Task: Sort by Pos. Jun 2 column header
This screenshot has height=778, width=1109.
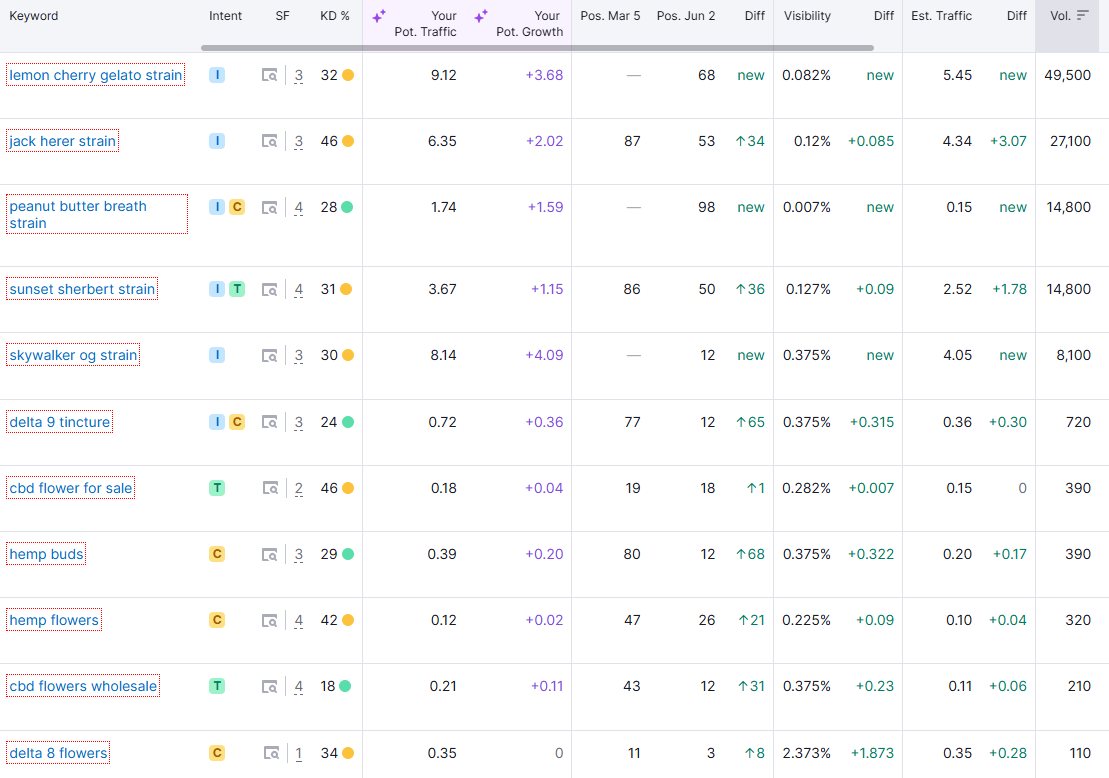Action: 686,16
